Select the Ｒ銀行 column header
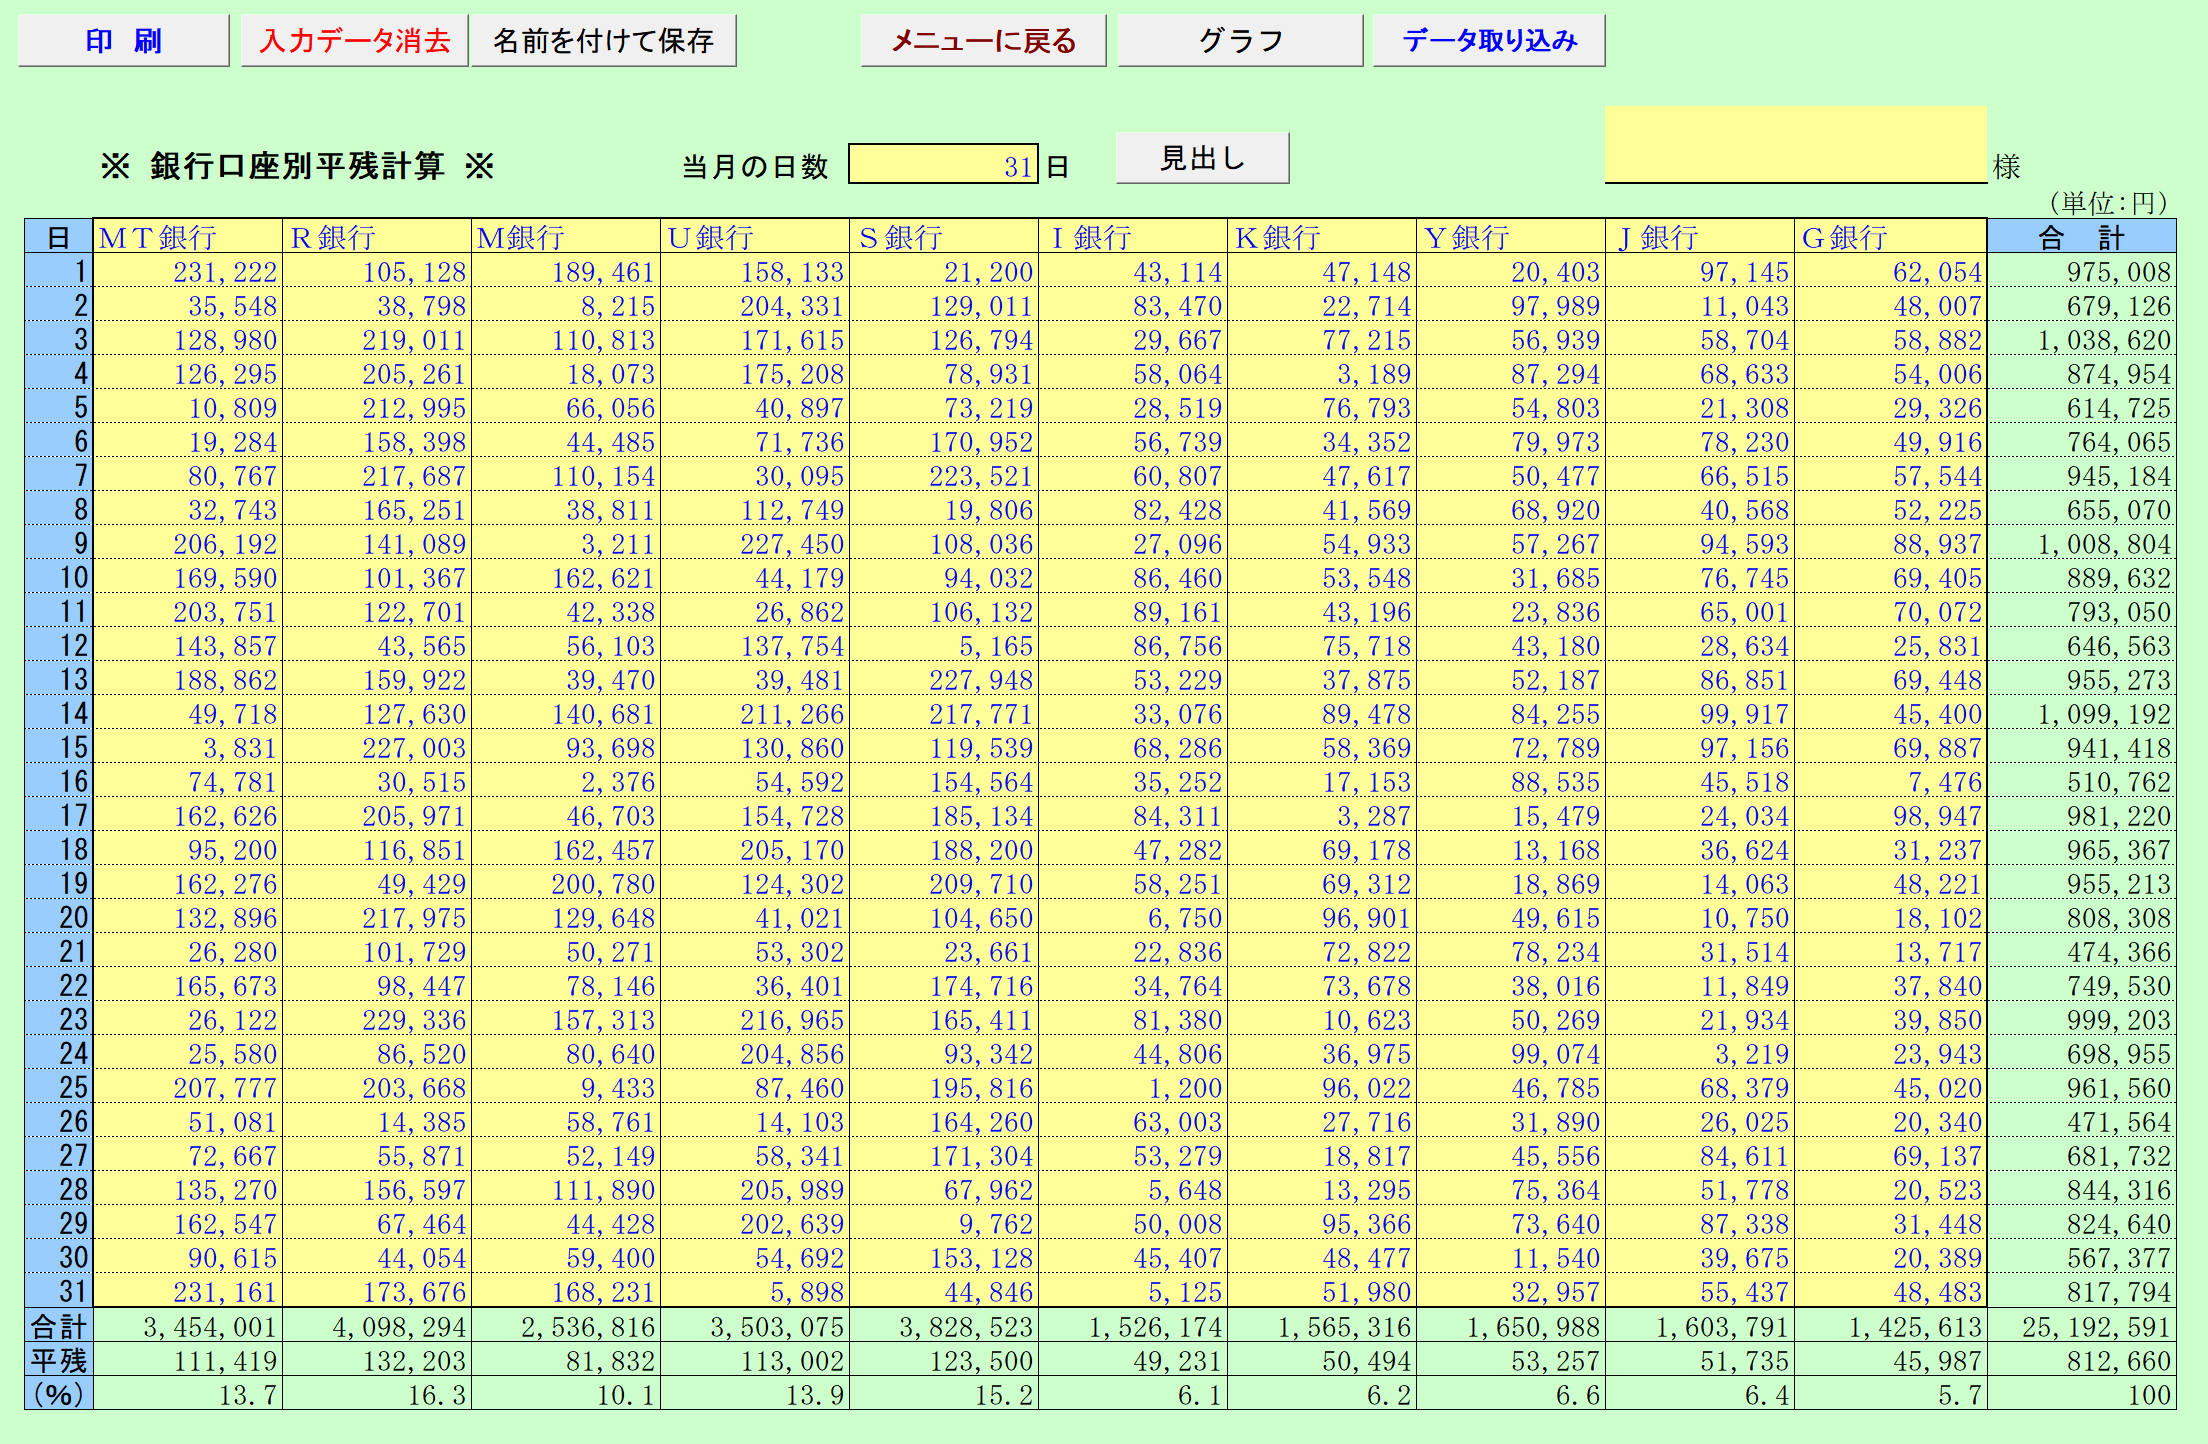 377,237
